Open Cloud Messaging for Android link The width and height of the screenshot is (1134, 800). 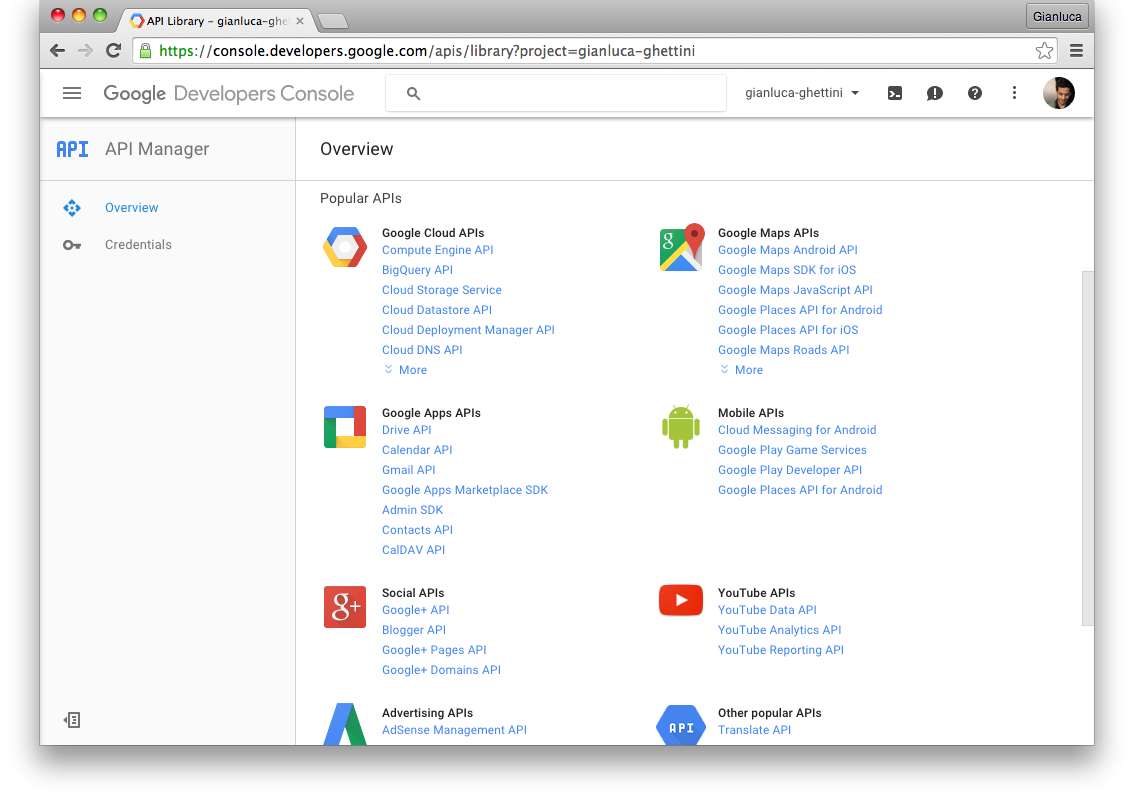(x=797, y=430)
